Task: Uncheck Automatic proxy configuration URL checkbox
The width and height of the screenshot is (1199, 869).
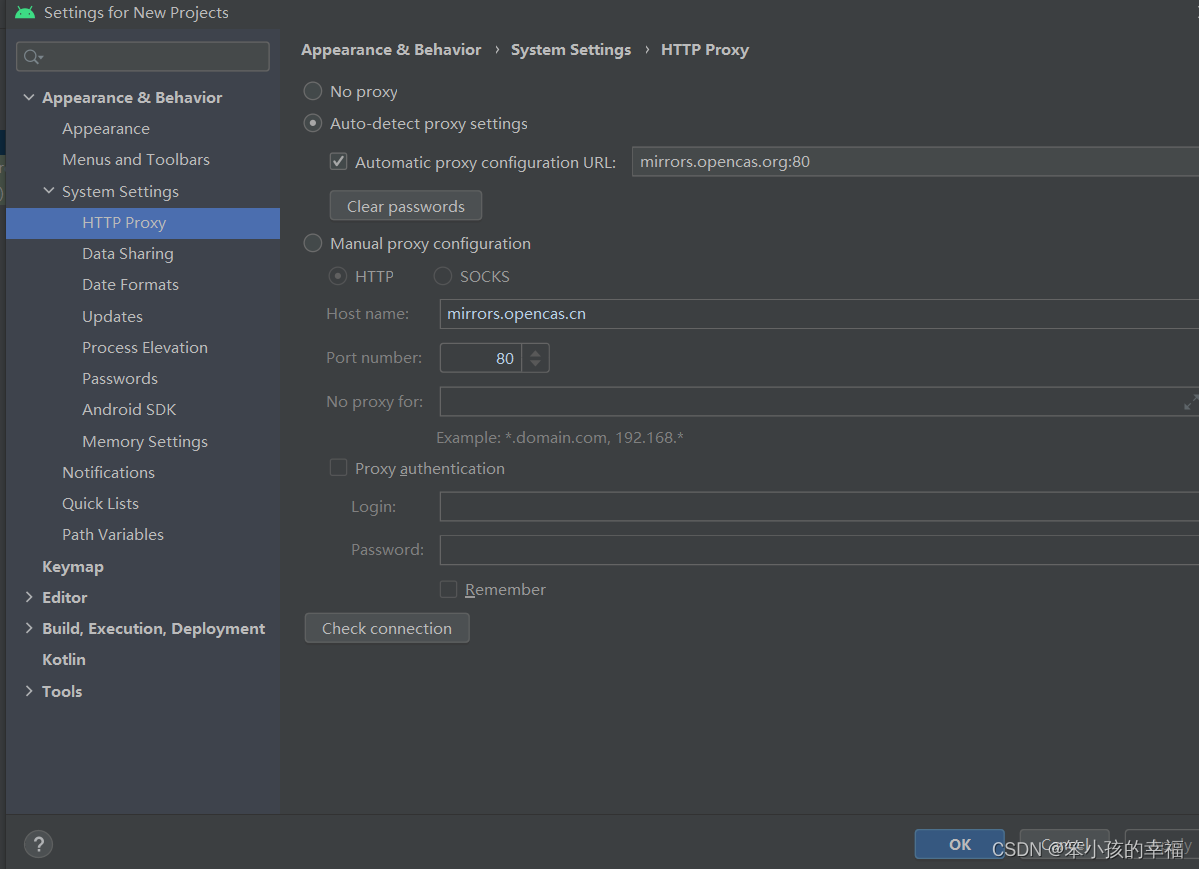Action: click(x=338, y=161)
